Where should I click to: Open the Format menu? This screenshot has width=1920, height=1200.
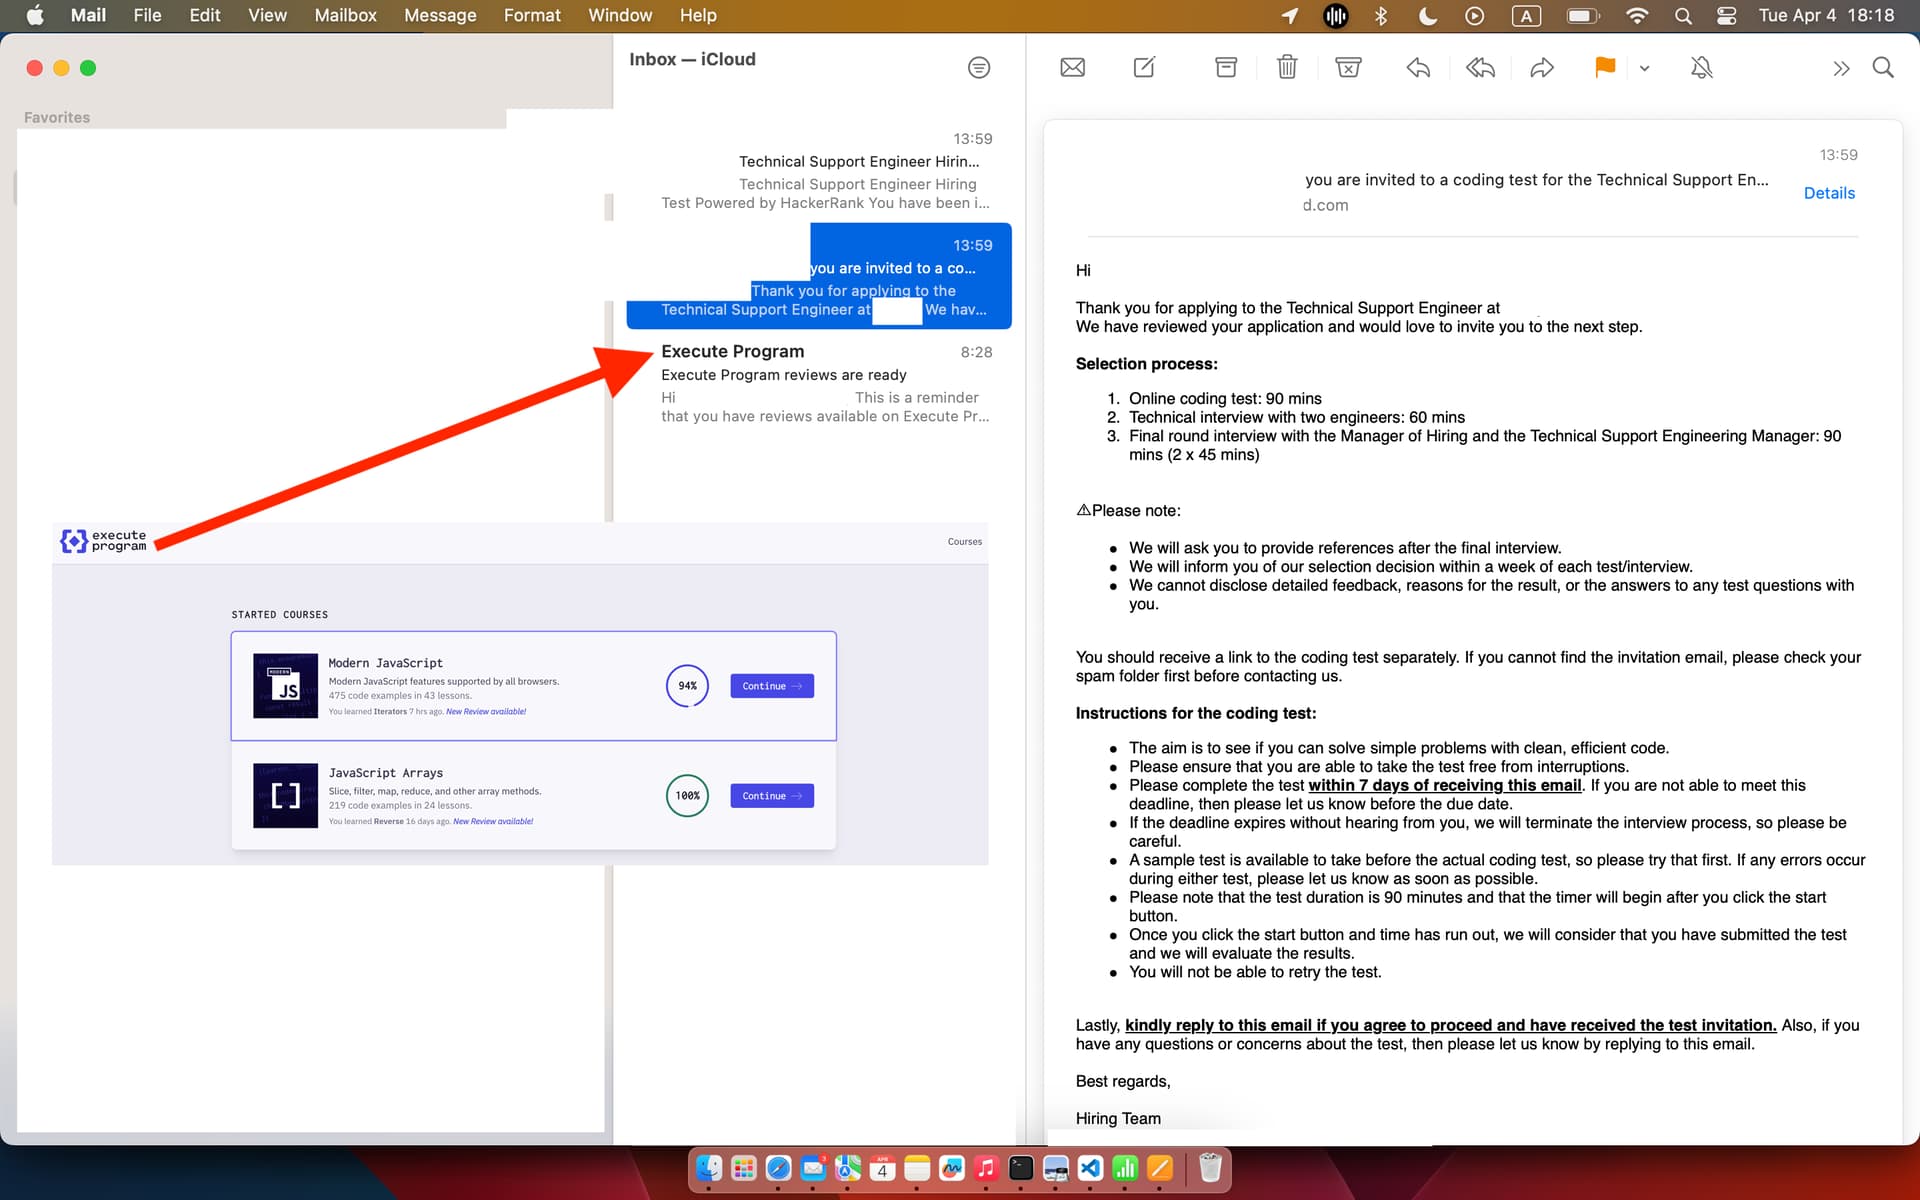coord(532,16)
